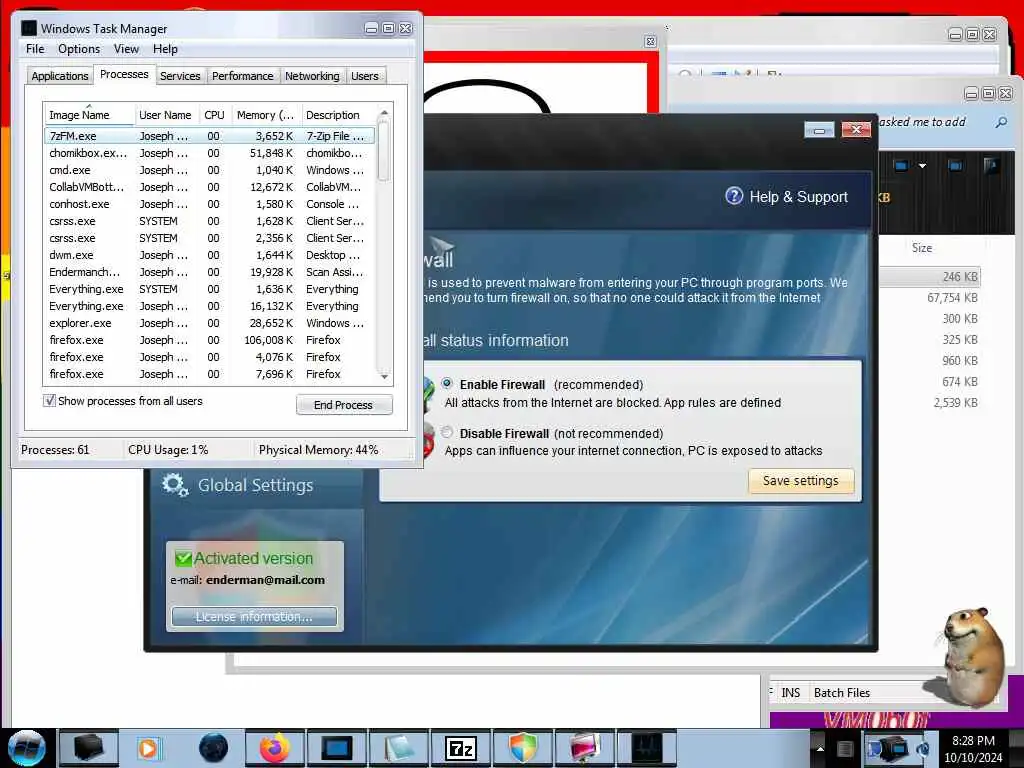Switch to the Applications tab
This screenshot has width=1024, height=768.
point(59,76)
